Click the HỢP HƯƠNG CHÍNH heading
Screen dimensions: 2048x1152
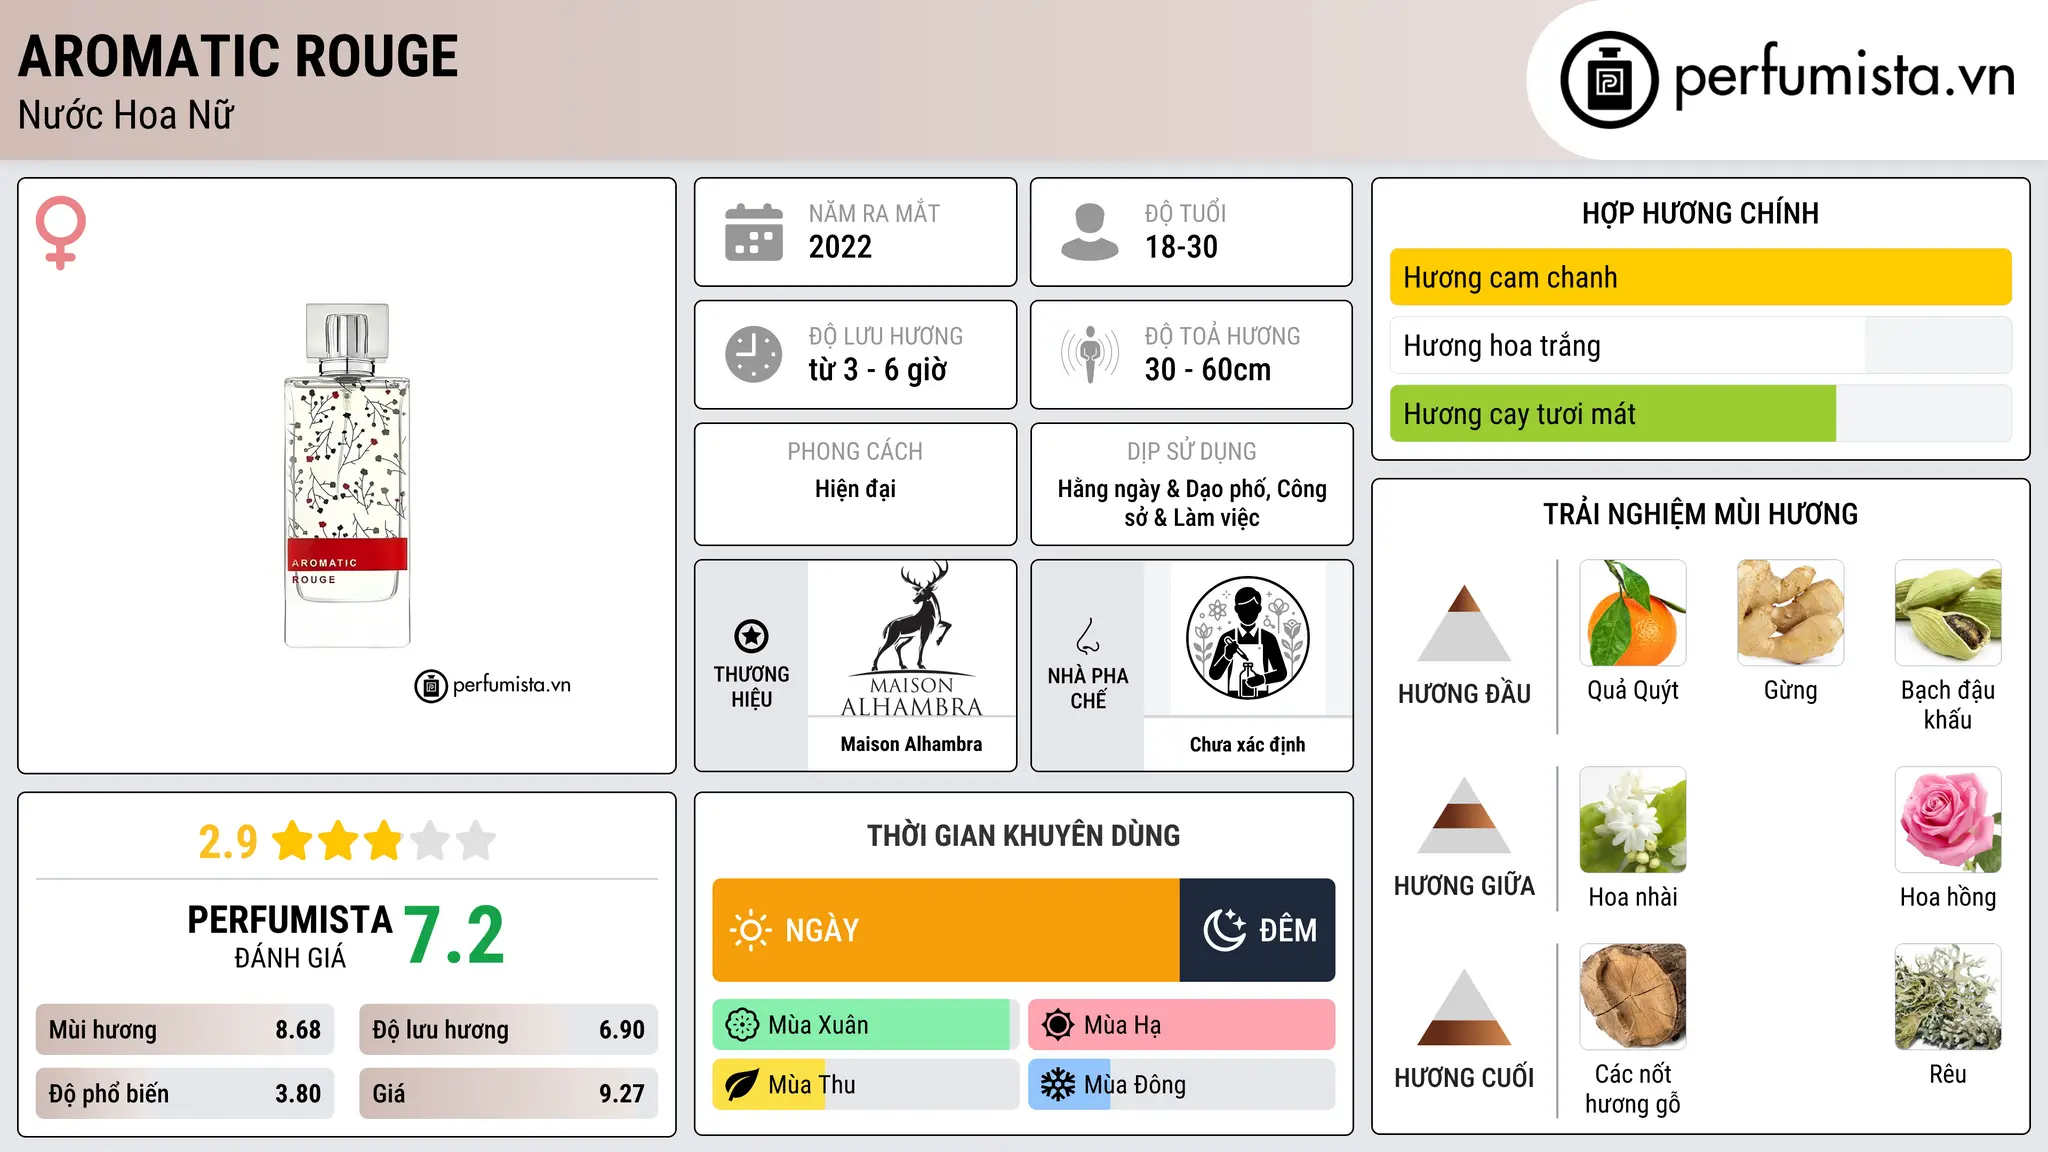(x=1700, y=213)
